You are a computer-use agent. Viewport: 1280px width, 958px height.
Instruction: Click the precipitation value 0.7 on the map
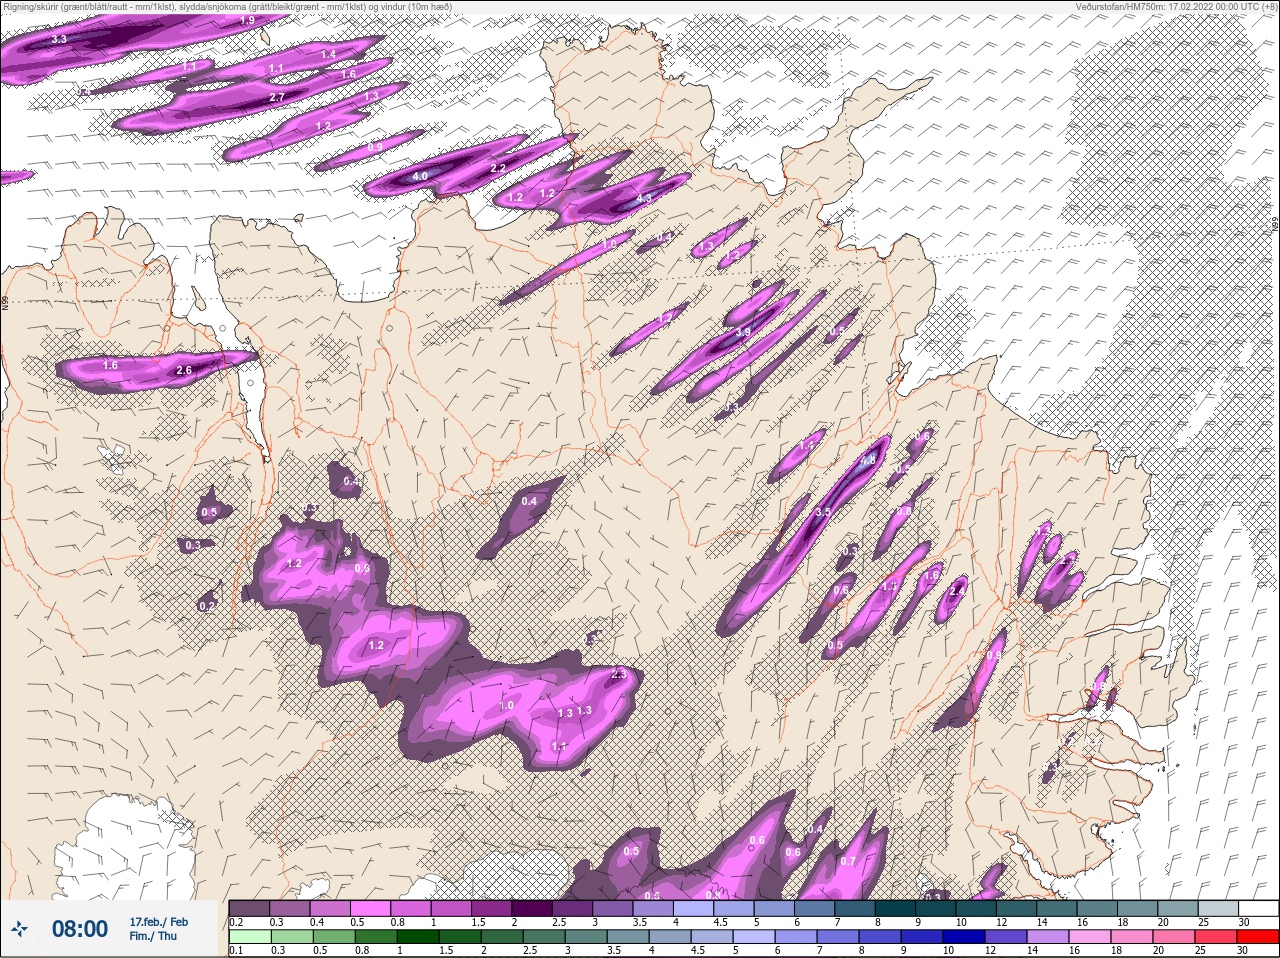(x=848, y=861)
